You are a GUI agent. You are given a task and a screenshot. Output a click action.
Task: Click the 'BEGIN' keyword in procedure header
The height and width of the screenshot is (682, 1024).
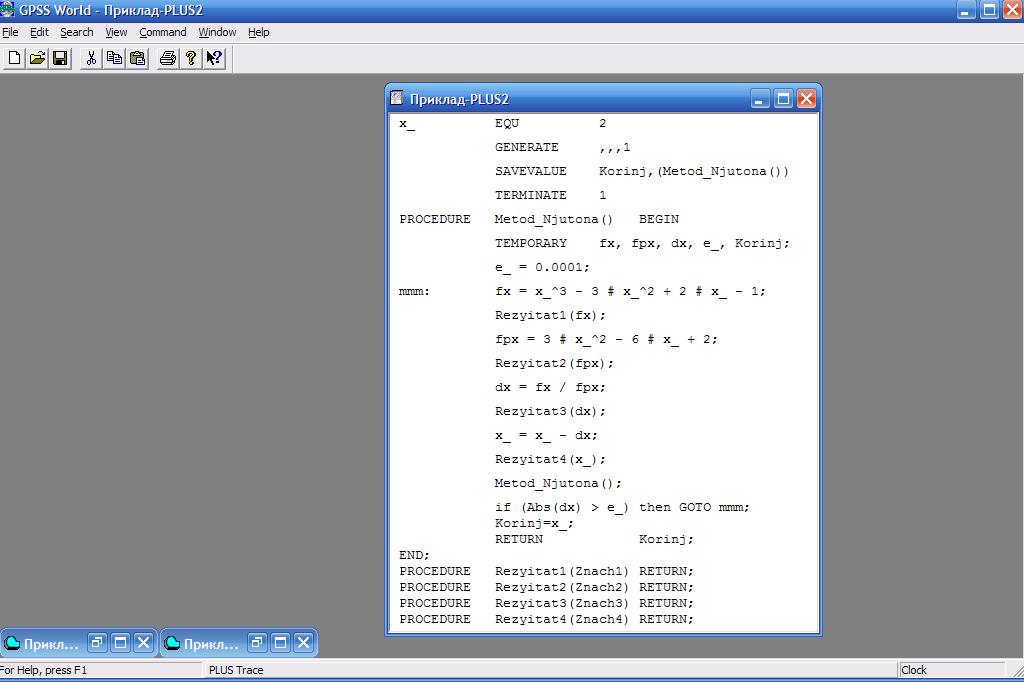[658, 219]
